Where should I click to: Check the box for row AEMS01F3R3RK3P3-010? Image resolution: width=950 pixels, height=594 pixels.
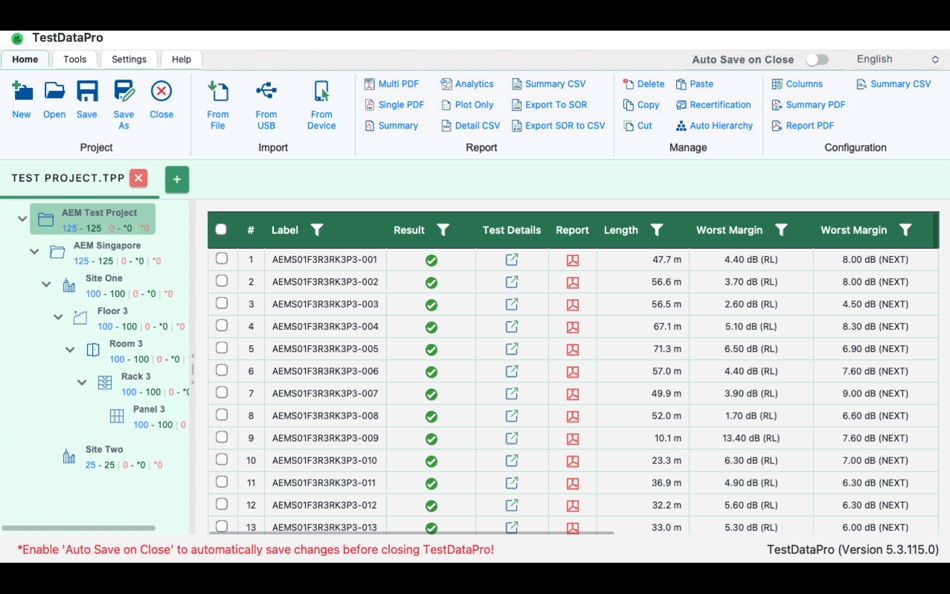pyautogui.click(x=222, y=460)
